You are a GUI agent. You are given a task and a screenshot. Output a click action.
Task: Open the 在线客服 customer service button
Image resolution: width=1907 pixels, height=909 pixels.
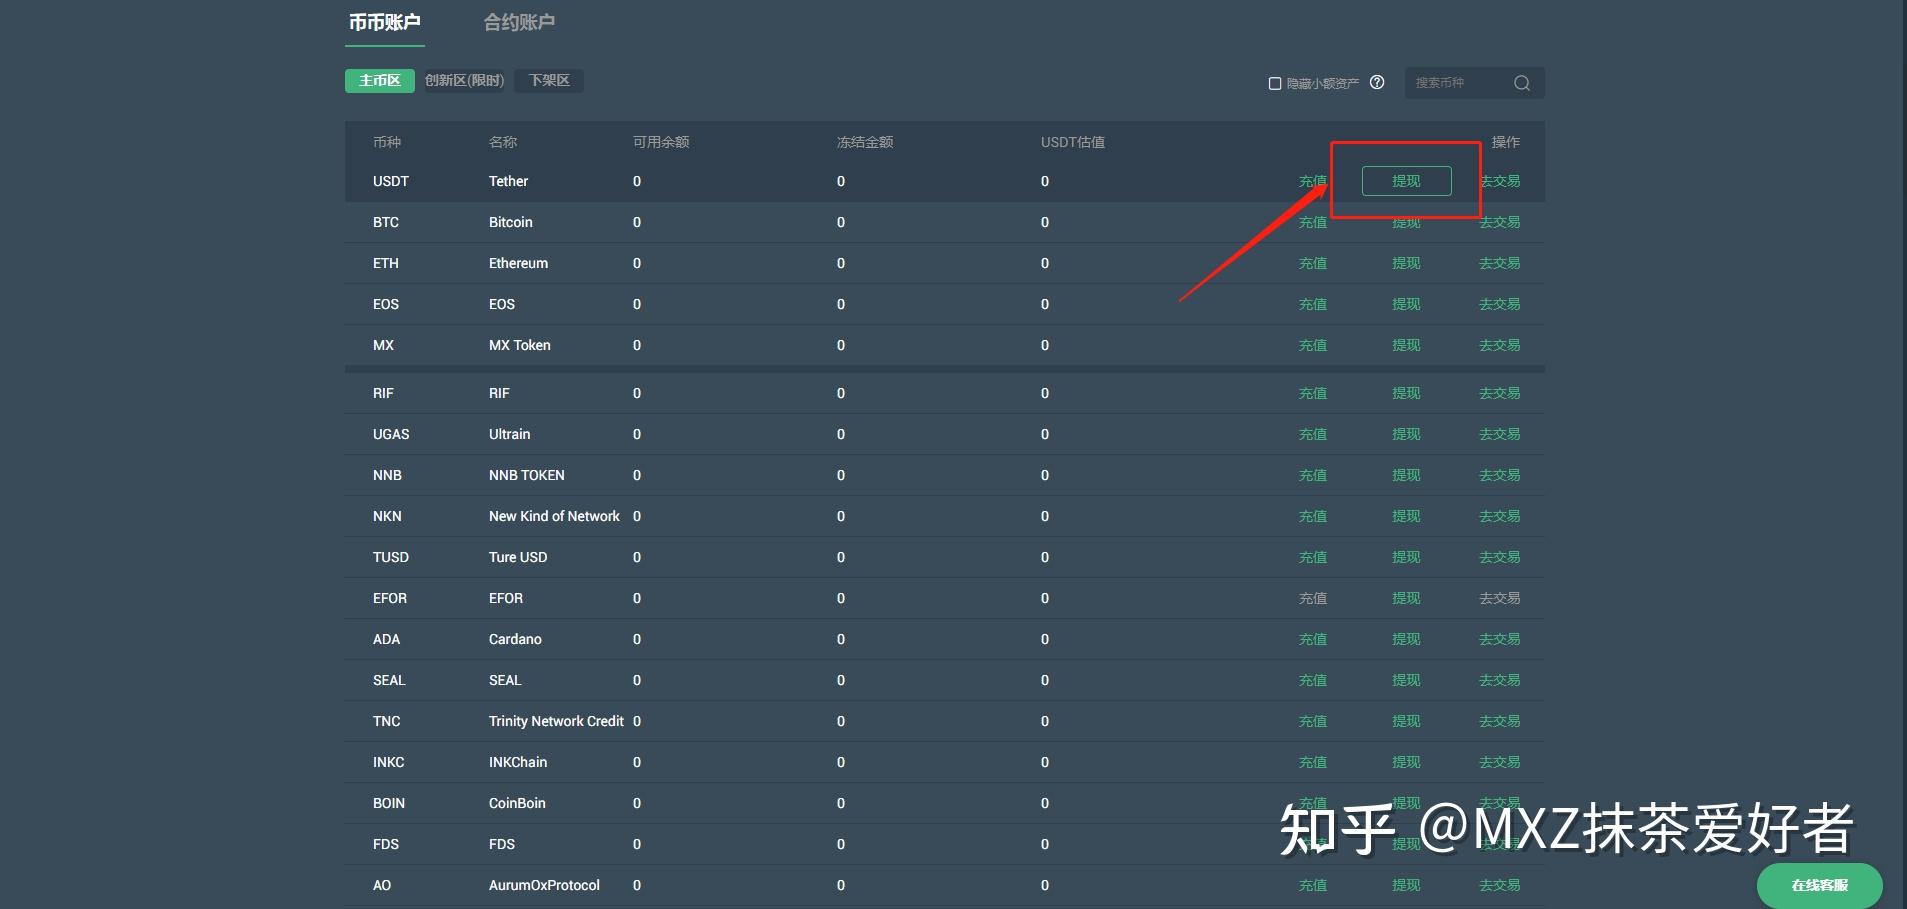[1820, 884]
